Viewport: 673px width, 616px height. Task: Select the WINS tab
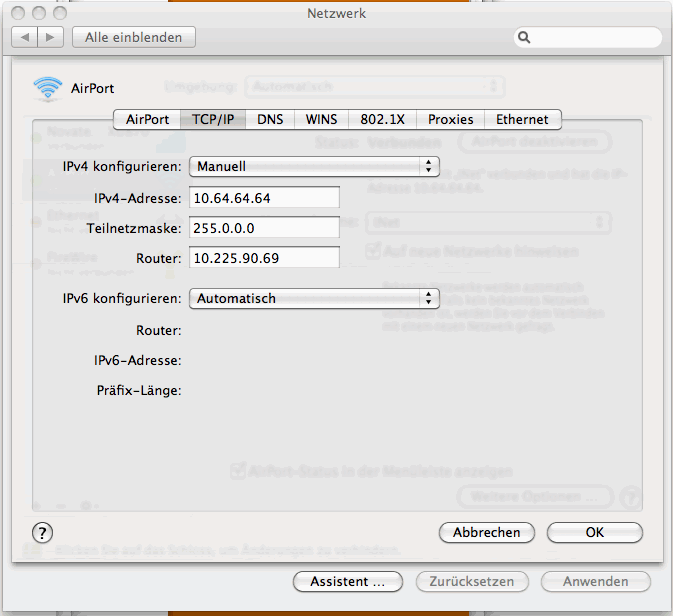point(321,119)
